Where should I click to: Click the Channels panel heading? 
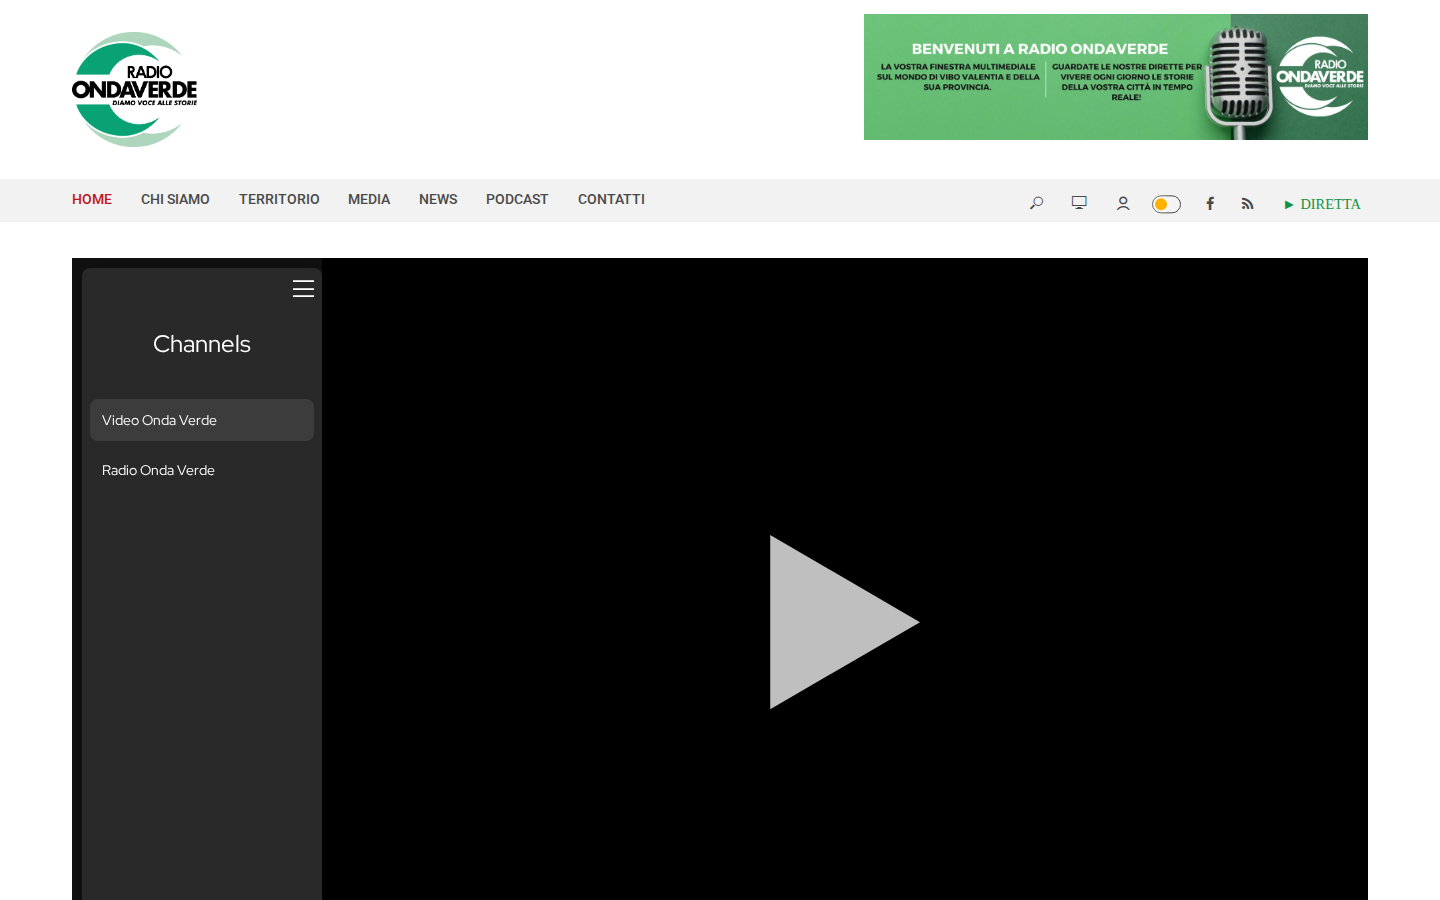coord(202,344)
